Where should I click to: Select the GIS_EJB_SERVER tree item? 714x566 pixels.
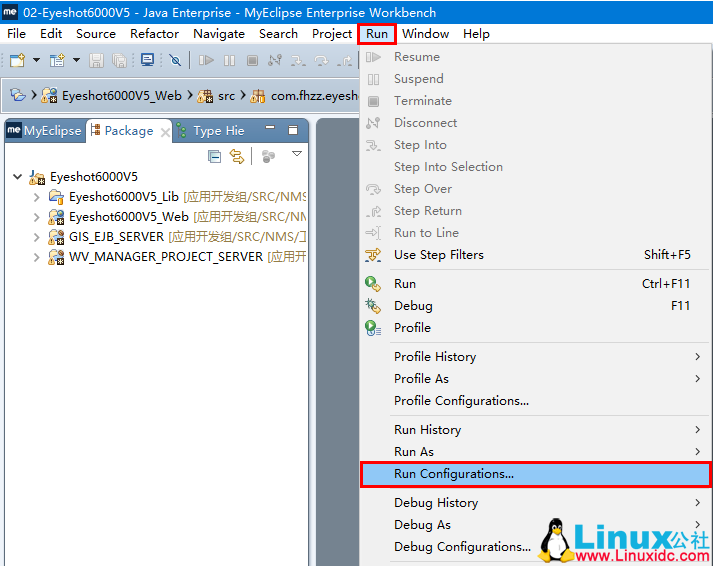pos(177,237)
